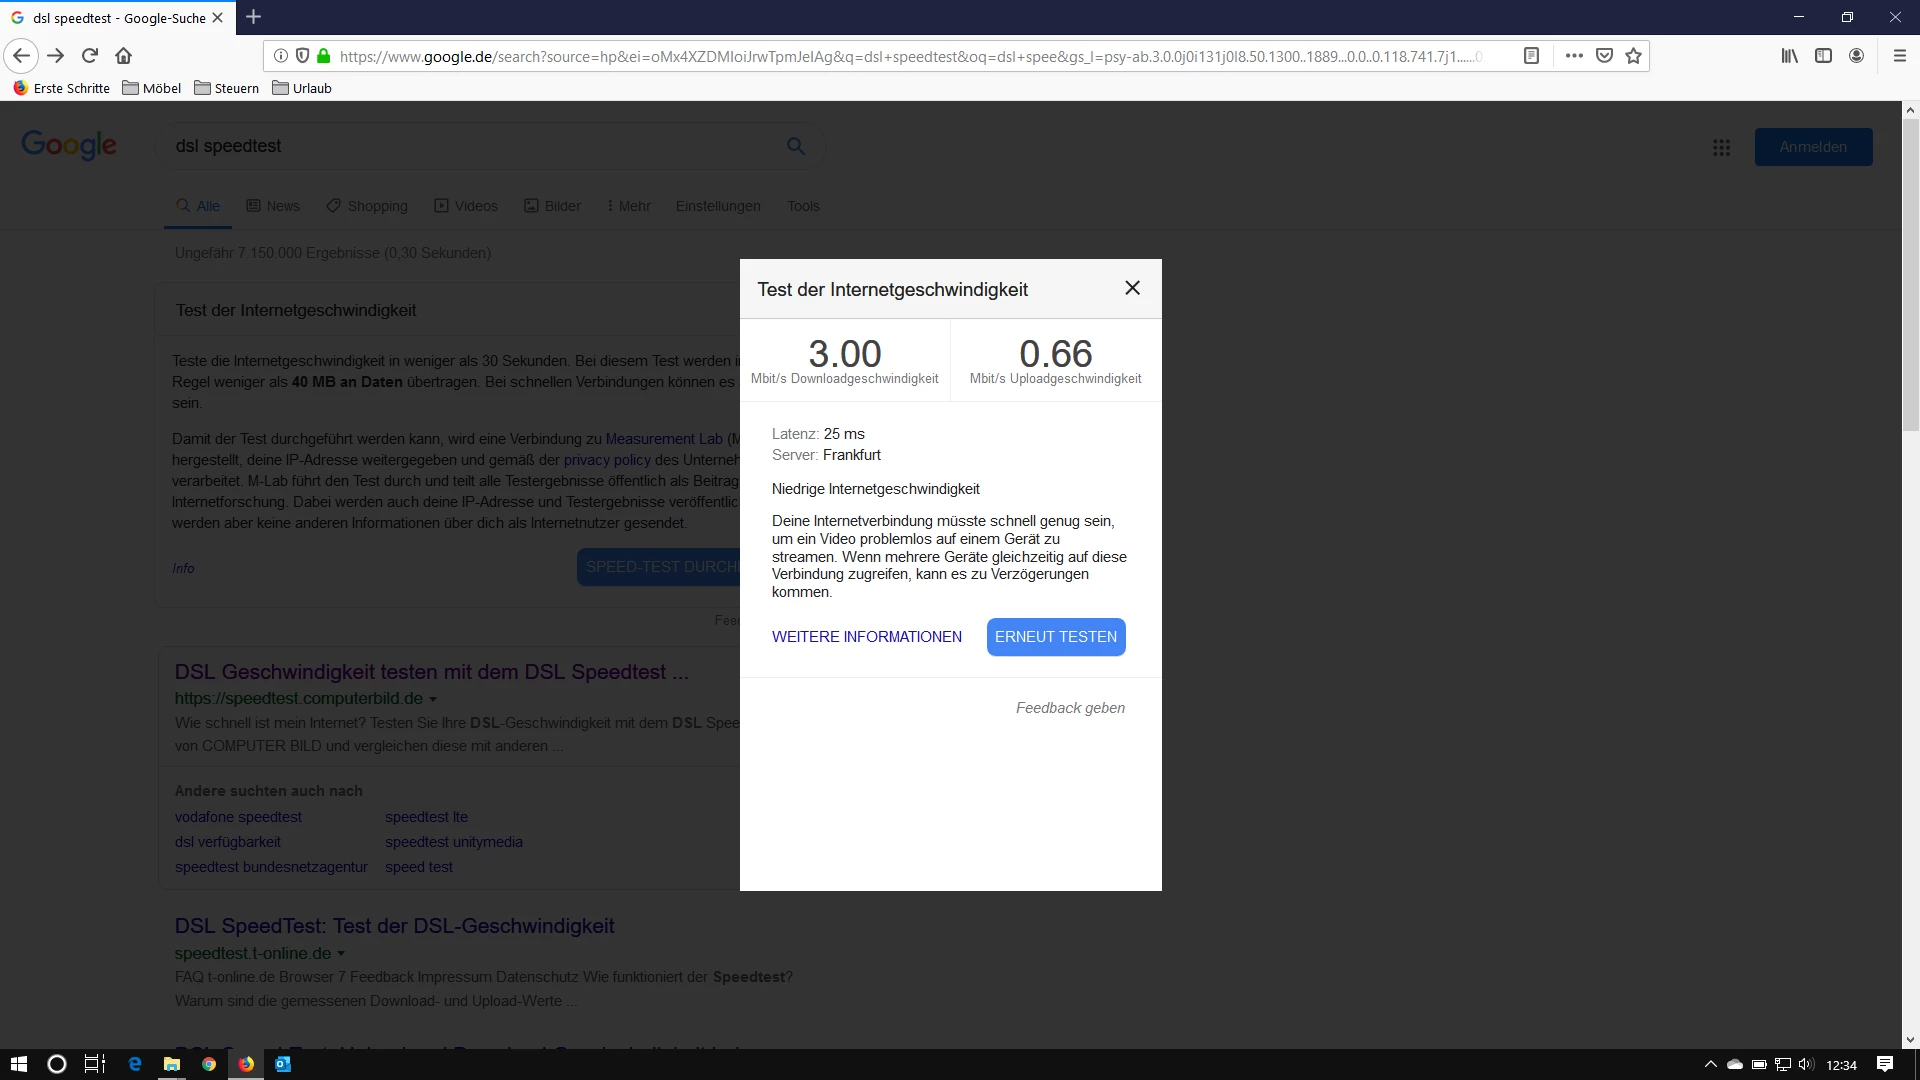Image resolution: width=1920 pixels, height=1080 pixels.
Task: Open a new browser tab
Action: [x=254, y=17]
